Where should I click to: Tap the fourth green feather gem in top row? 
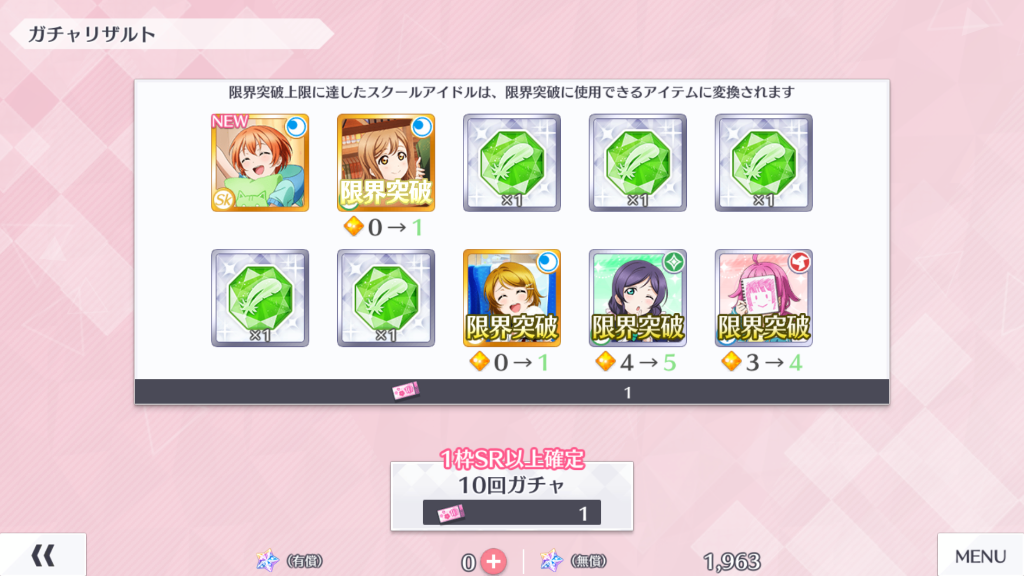638,163
